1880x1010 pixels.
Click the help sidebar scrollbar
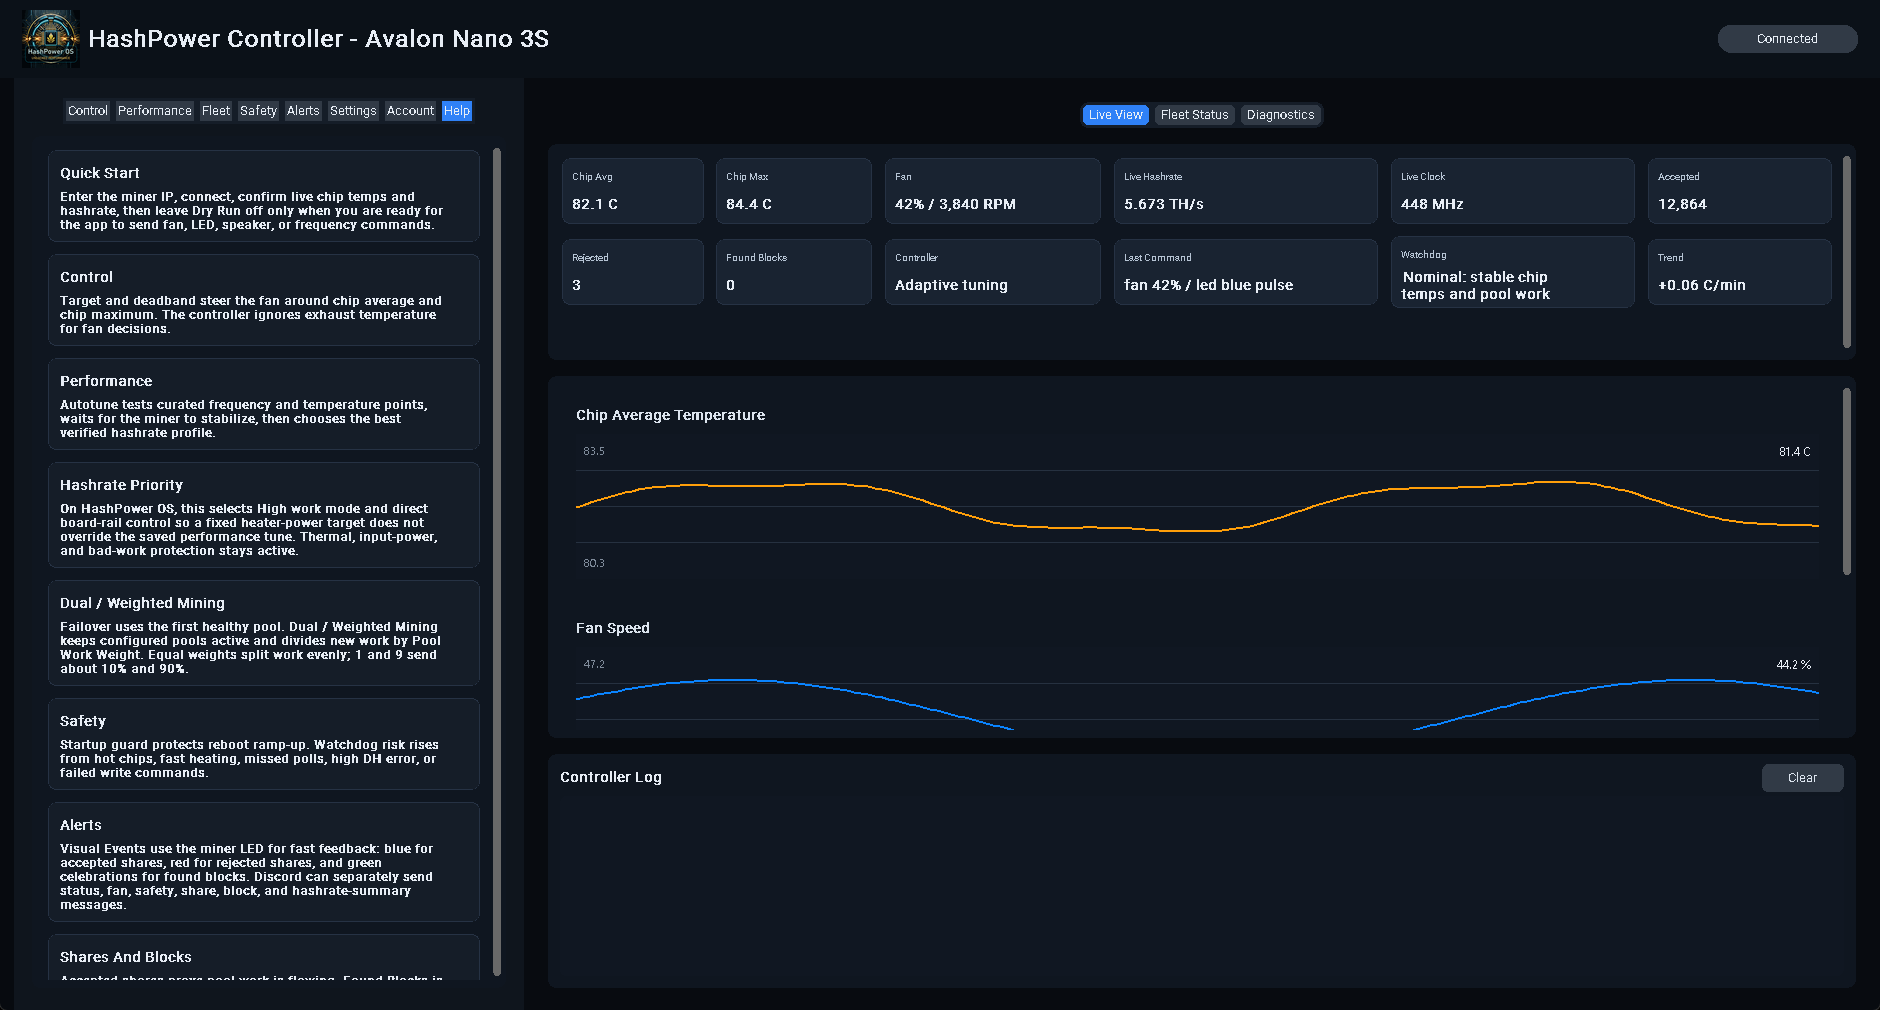point(497,562)
